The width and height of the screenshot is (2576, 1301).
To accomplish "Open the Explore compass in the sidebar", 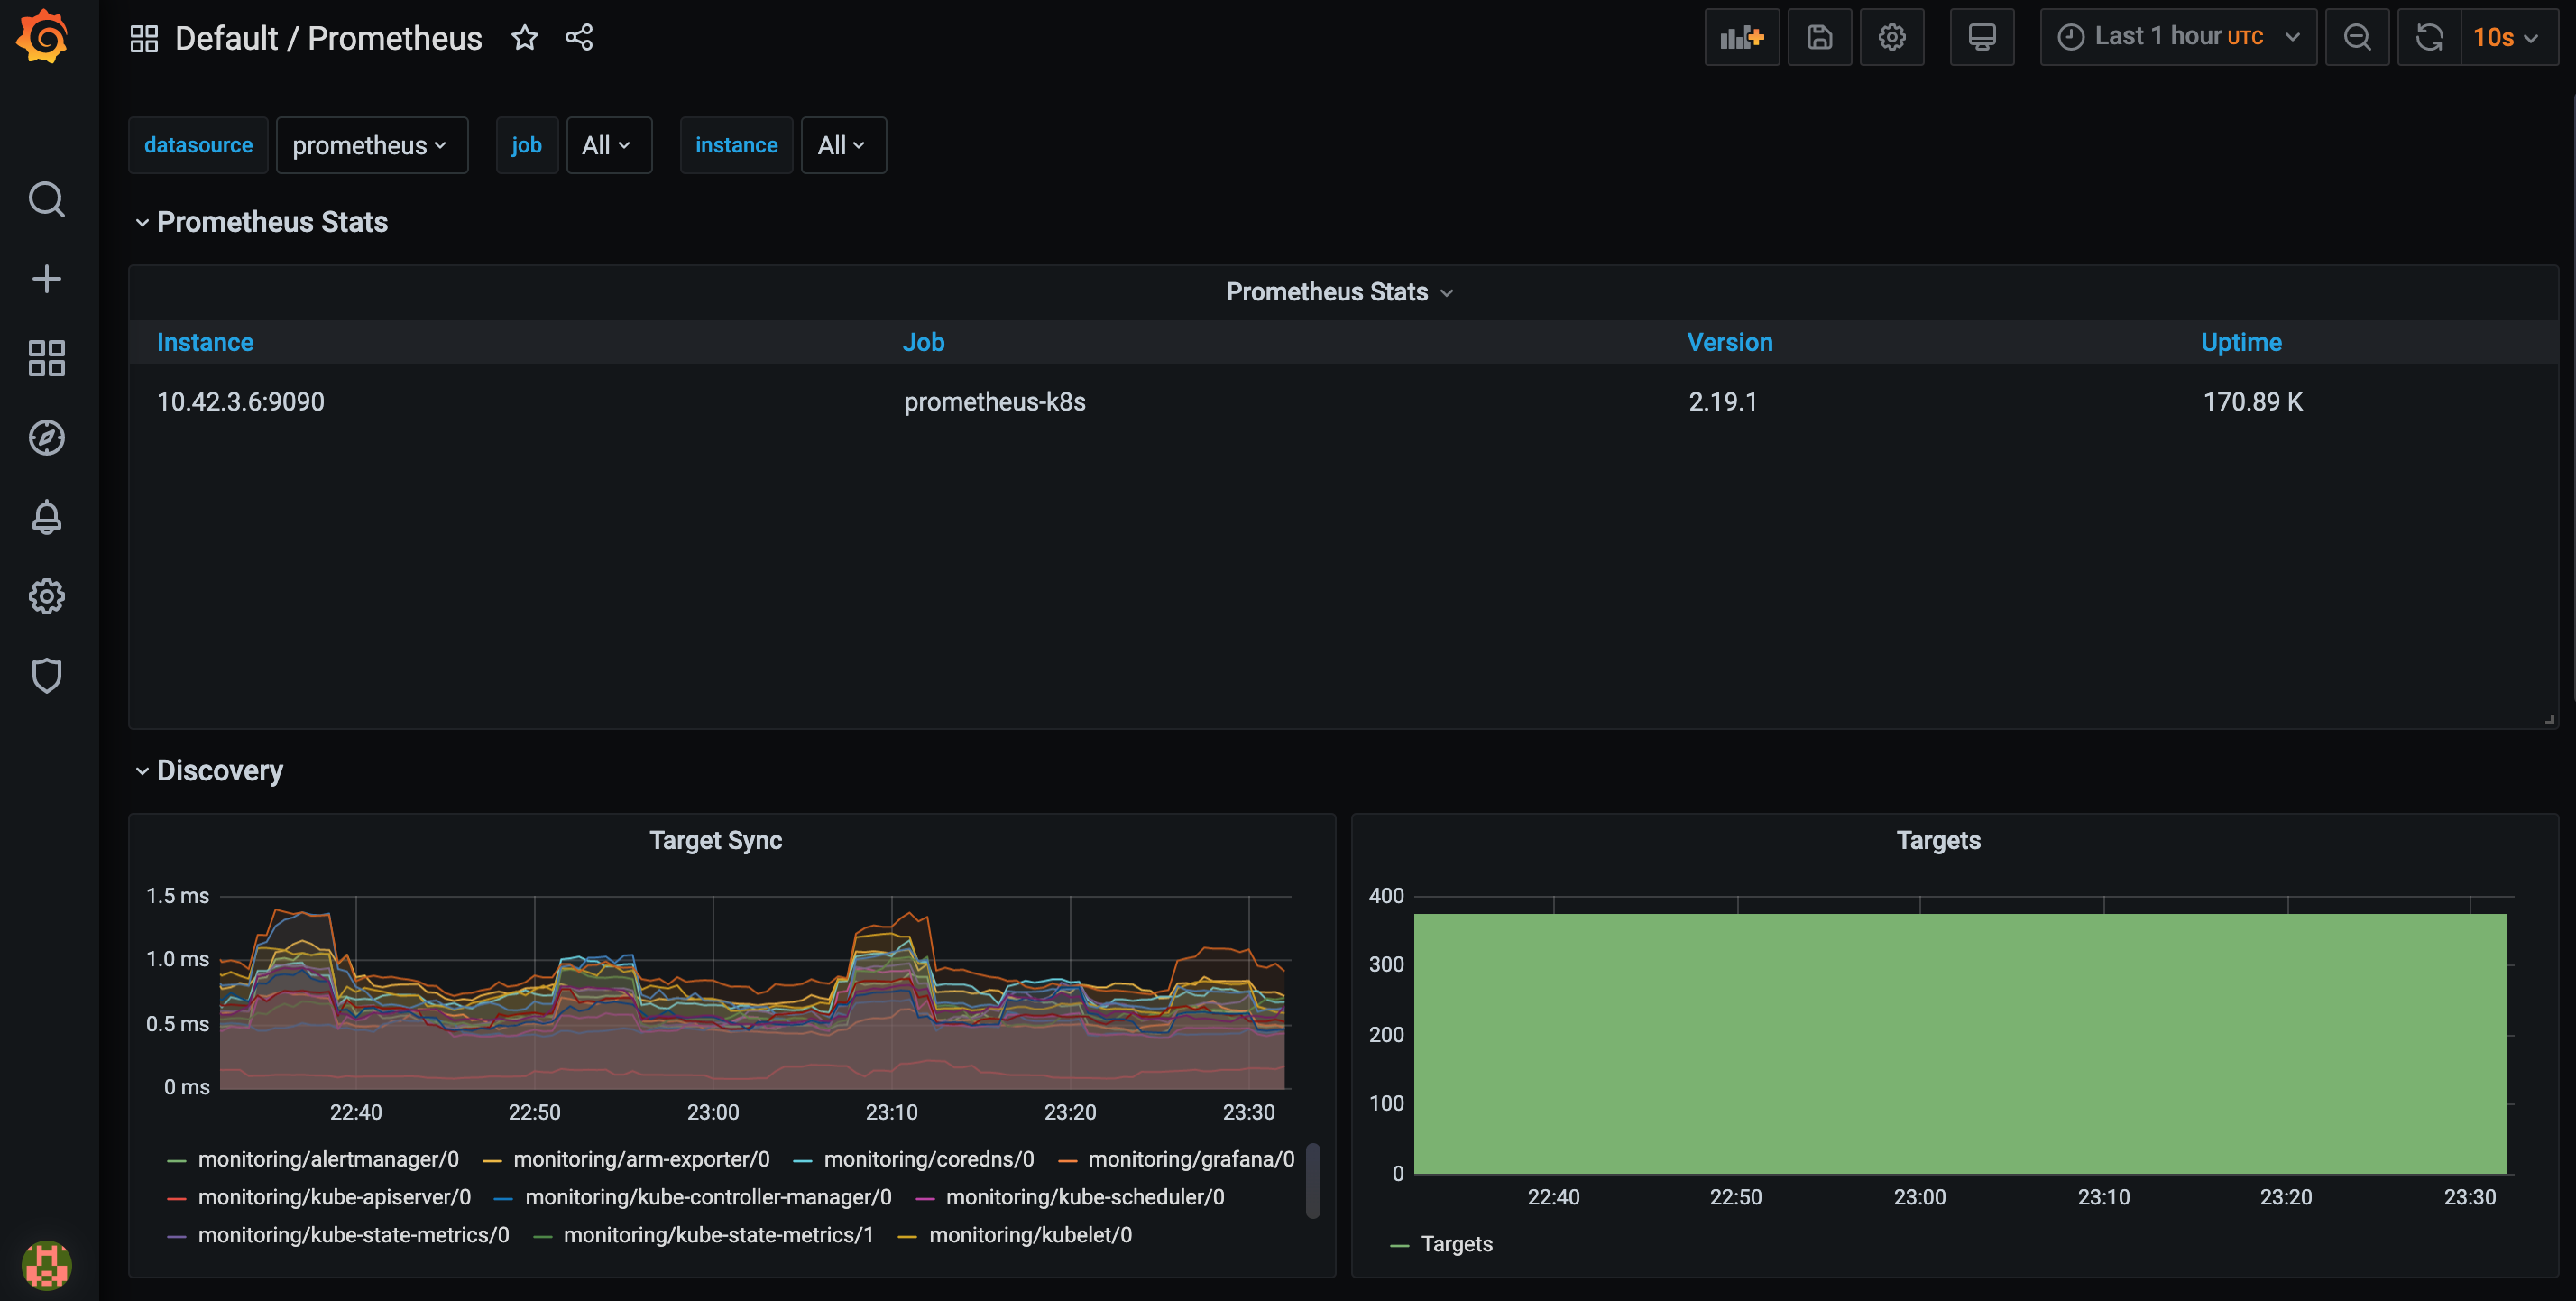I will point(46,437).
